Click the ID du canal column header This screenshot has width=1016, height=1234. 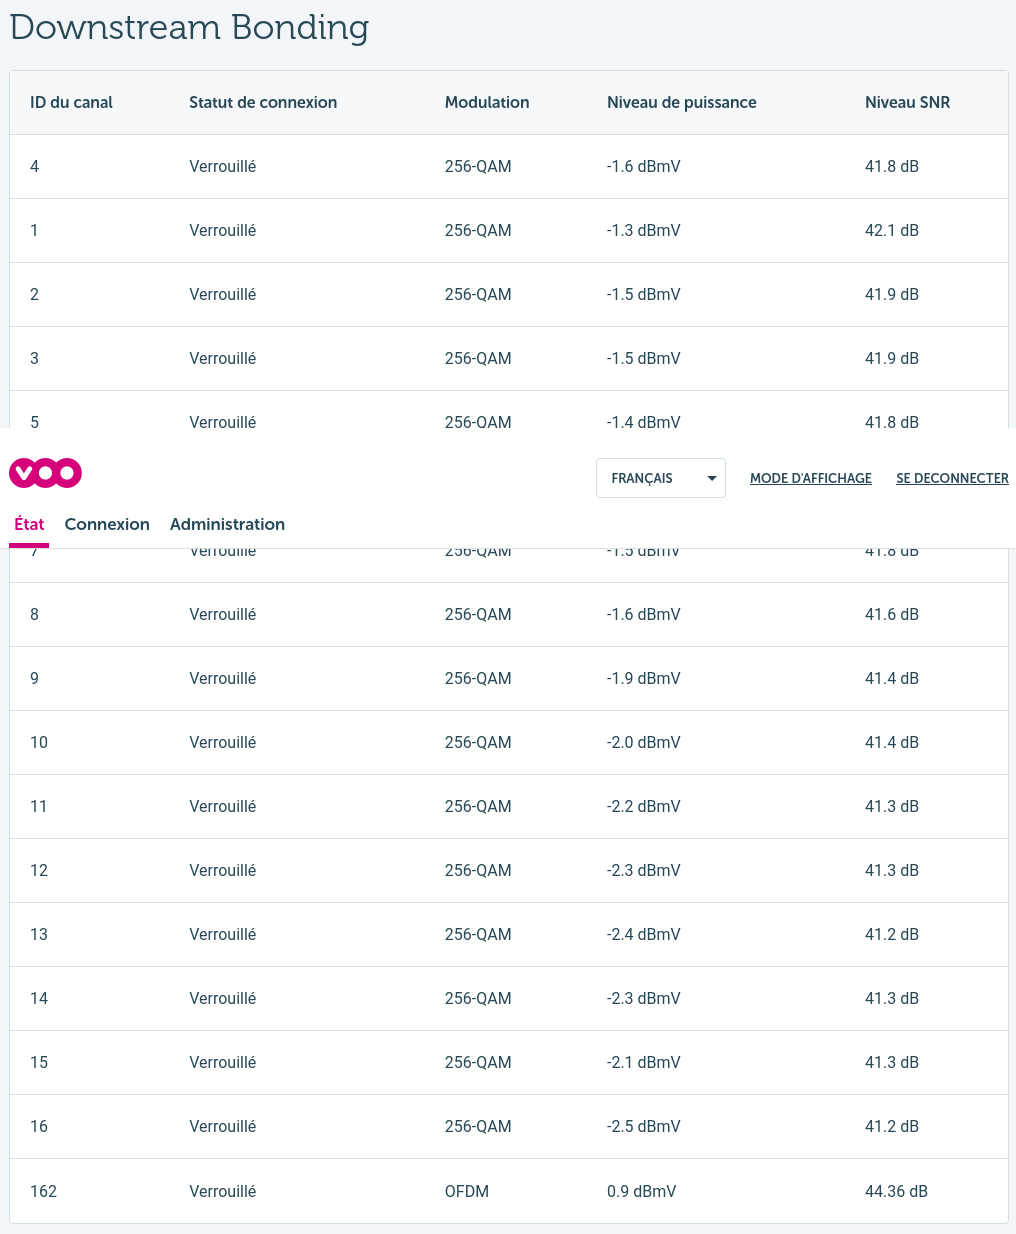point(71,102)
